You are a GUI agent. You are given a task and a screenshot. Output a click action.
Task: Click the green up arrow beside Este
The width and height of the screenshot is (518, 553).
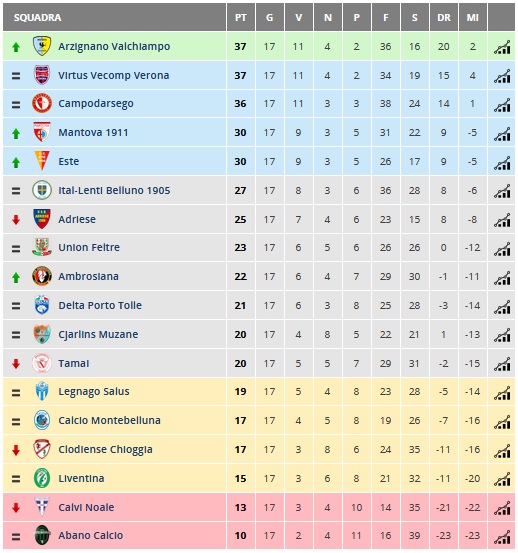coord(16,162)
